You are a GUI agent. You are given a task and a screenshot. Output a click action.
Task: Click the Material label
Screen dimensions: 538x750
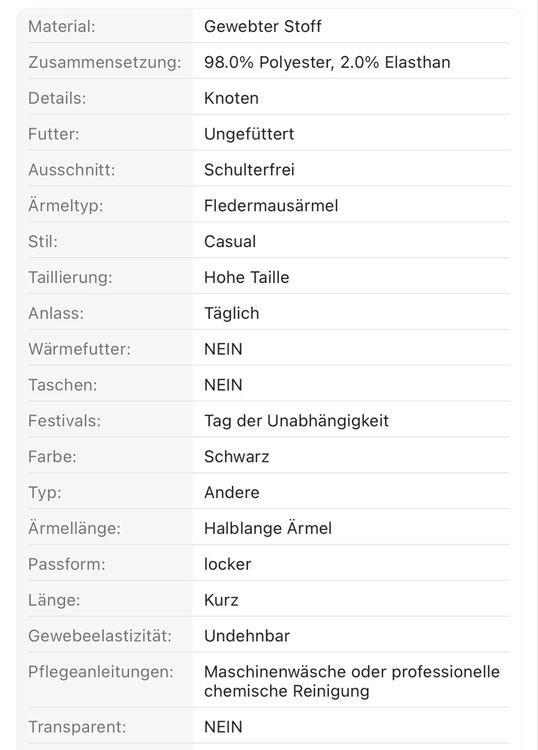coord(62,26)
